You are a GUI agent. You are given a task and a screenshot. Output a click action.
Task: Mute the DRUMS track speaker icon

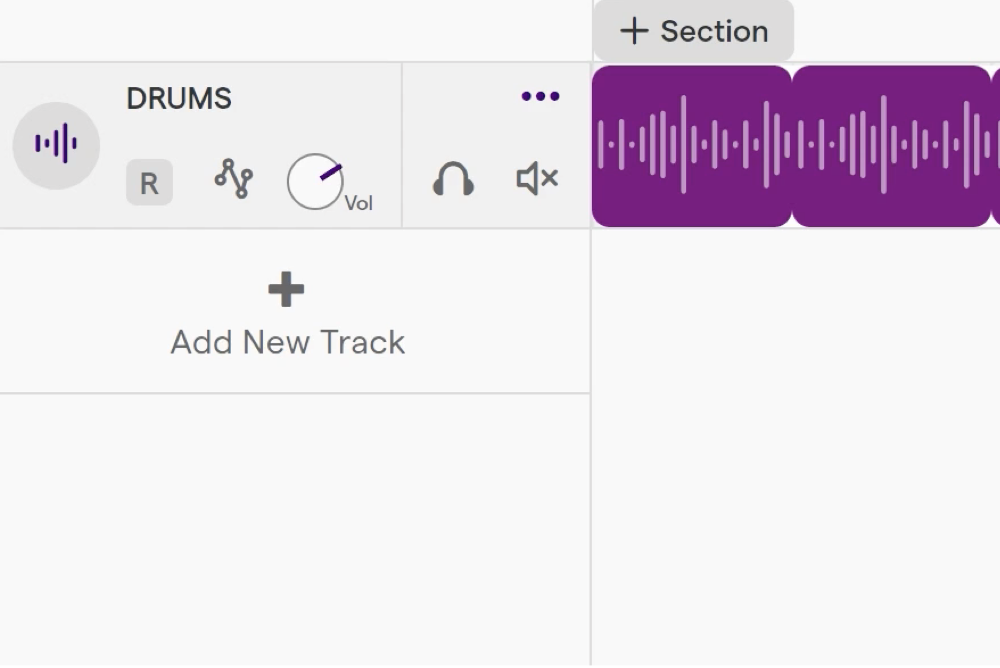tap(537, 179)
